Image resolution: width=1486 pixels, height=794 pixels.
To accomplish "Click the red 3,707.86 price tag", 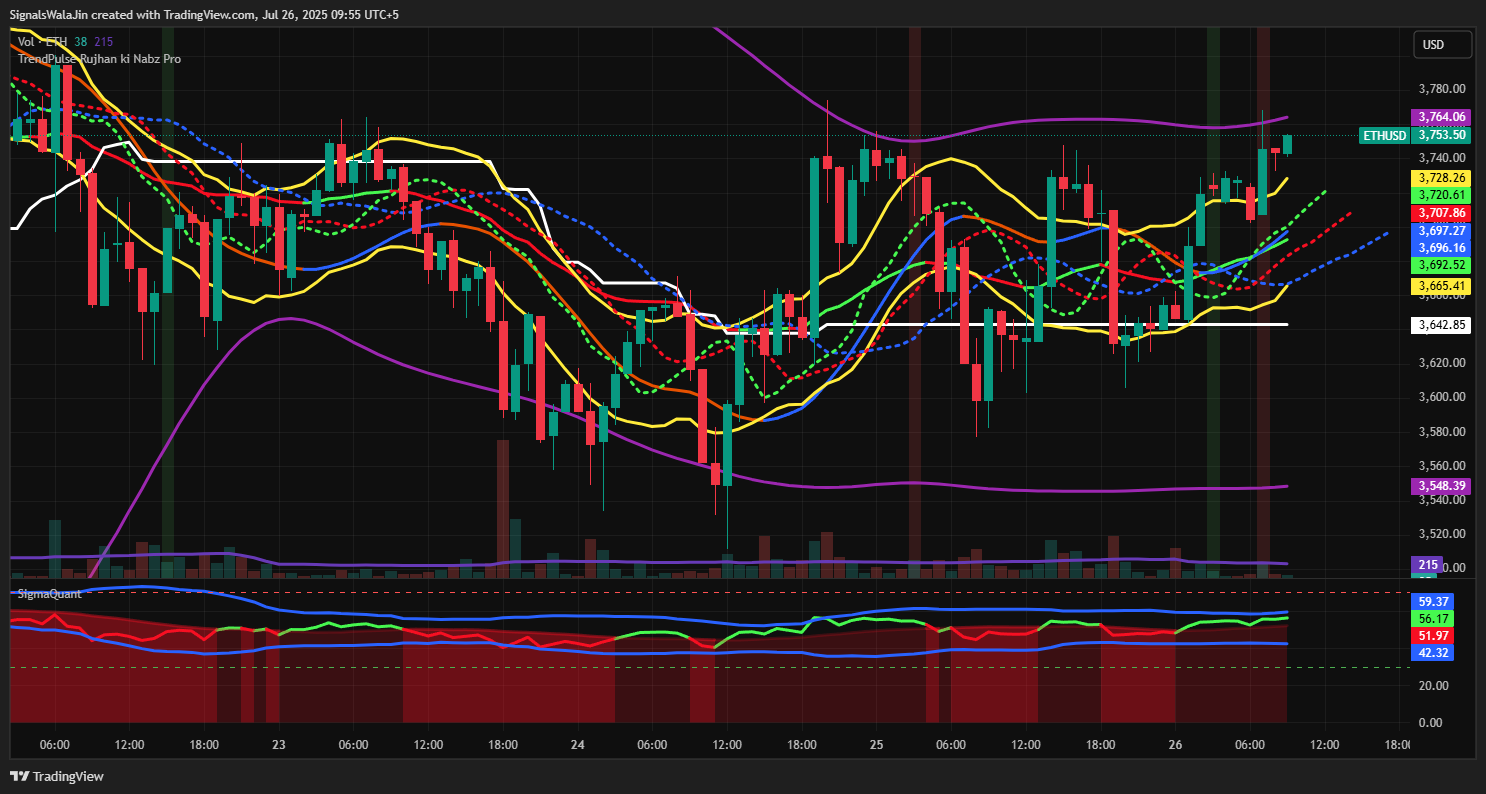I will point(1441,213).
